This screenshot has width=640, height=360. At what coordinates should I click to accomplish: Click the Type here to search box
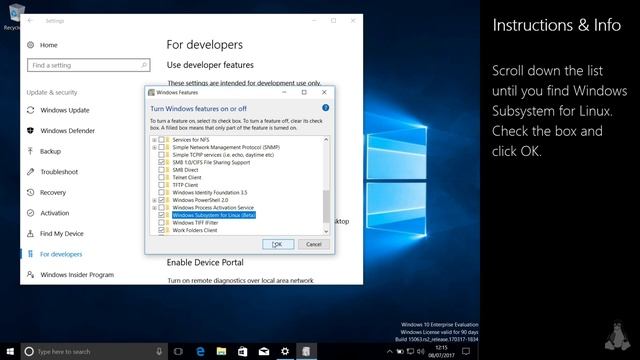(94, 351)
